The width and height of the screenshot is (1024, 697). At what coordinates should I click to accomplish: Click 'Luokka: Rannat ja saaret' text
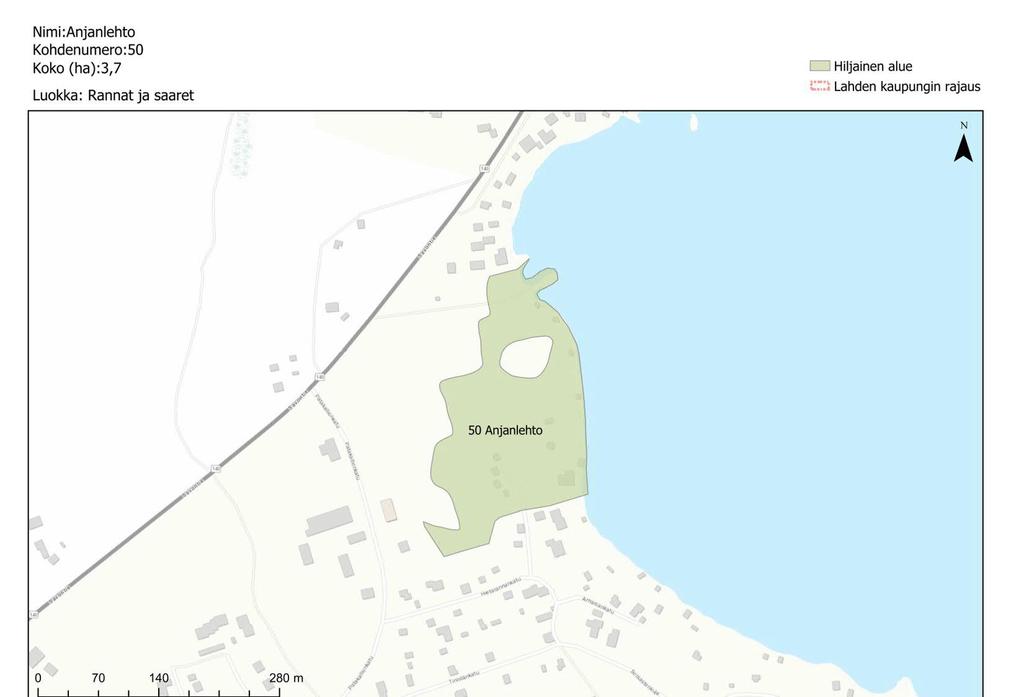[x=113, y=95]
